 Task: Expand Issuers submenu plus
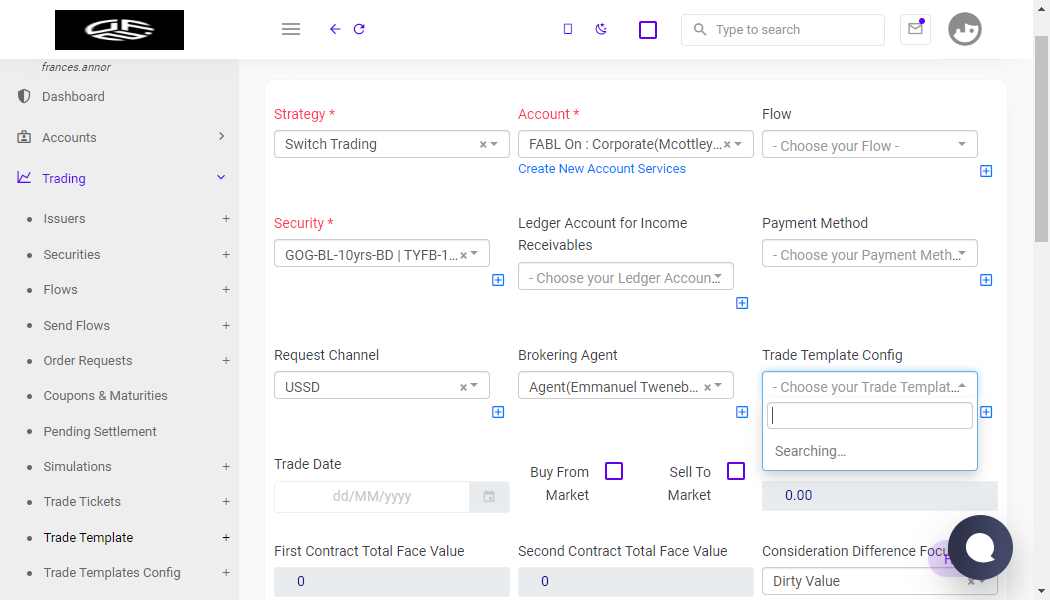tap(226, 218)
